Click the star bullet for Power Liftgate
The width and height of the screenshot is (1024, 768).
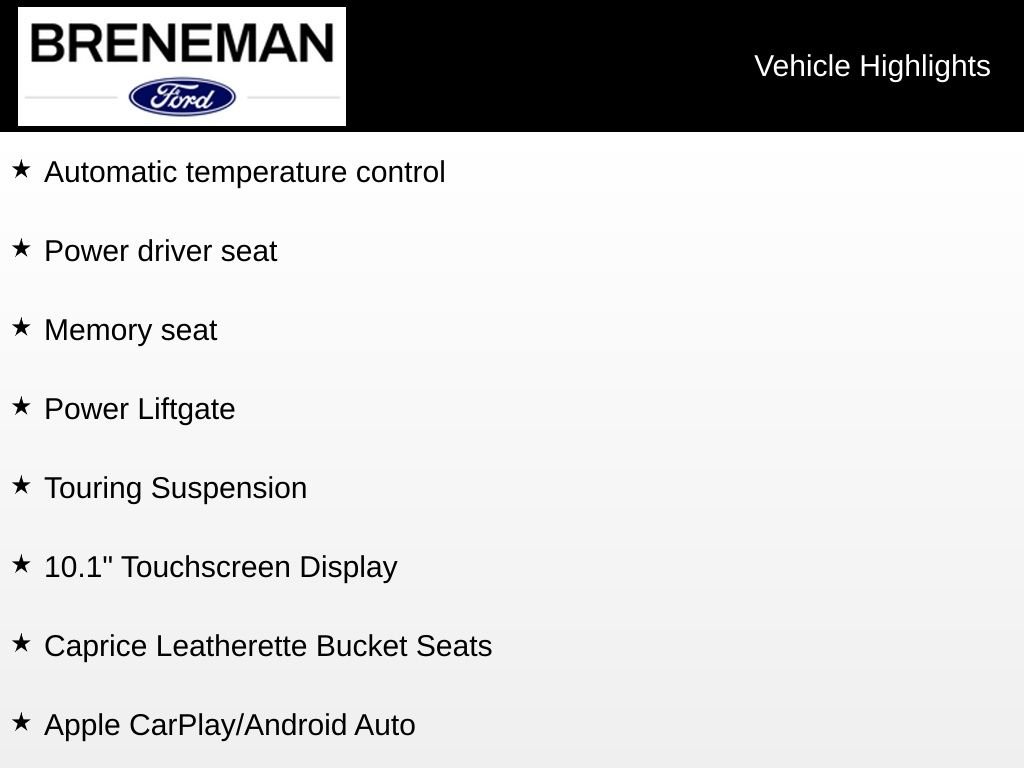[x=21, y=406]
